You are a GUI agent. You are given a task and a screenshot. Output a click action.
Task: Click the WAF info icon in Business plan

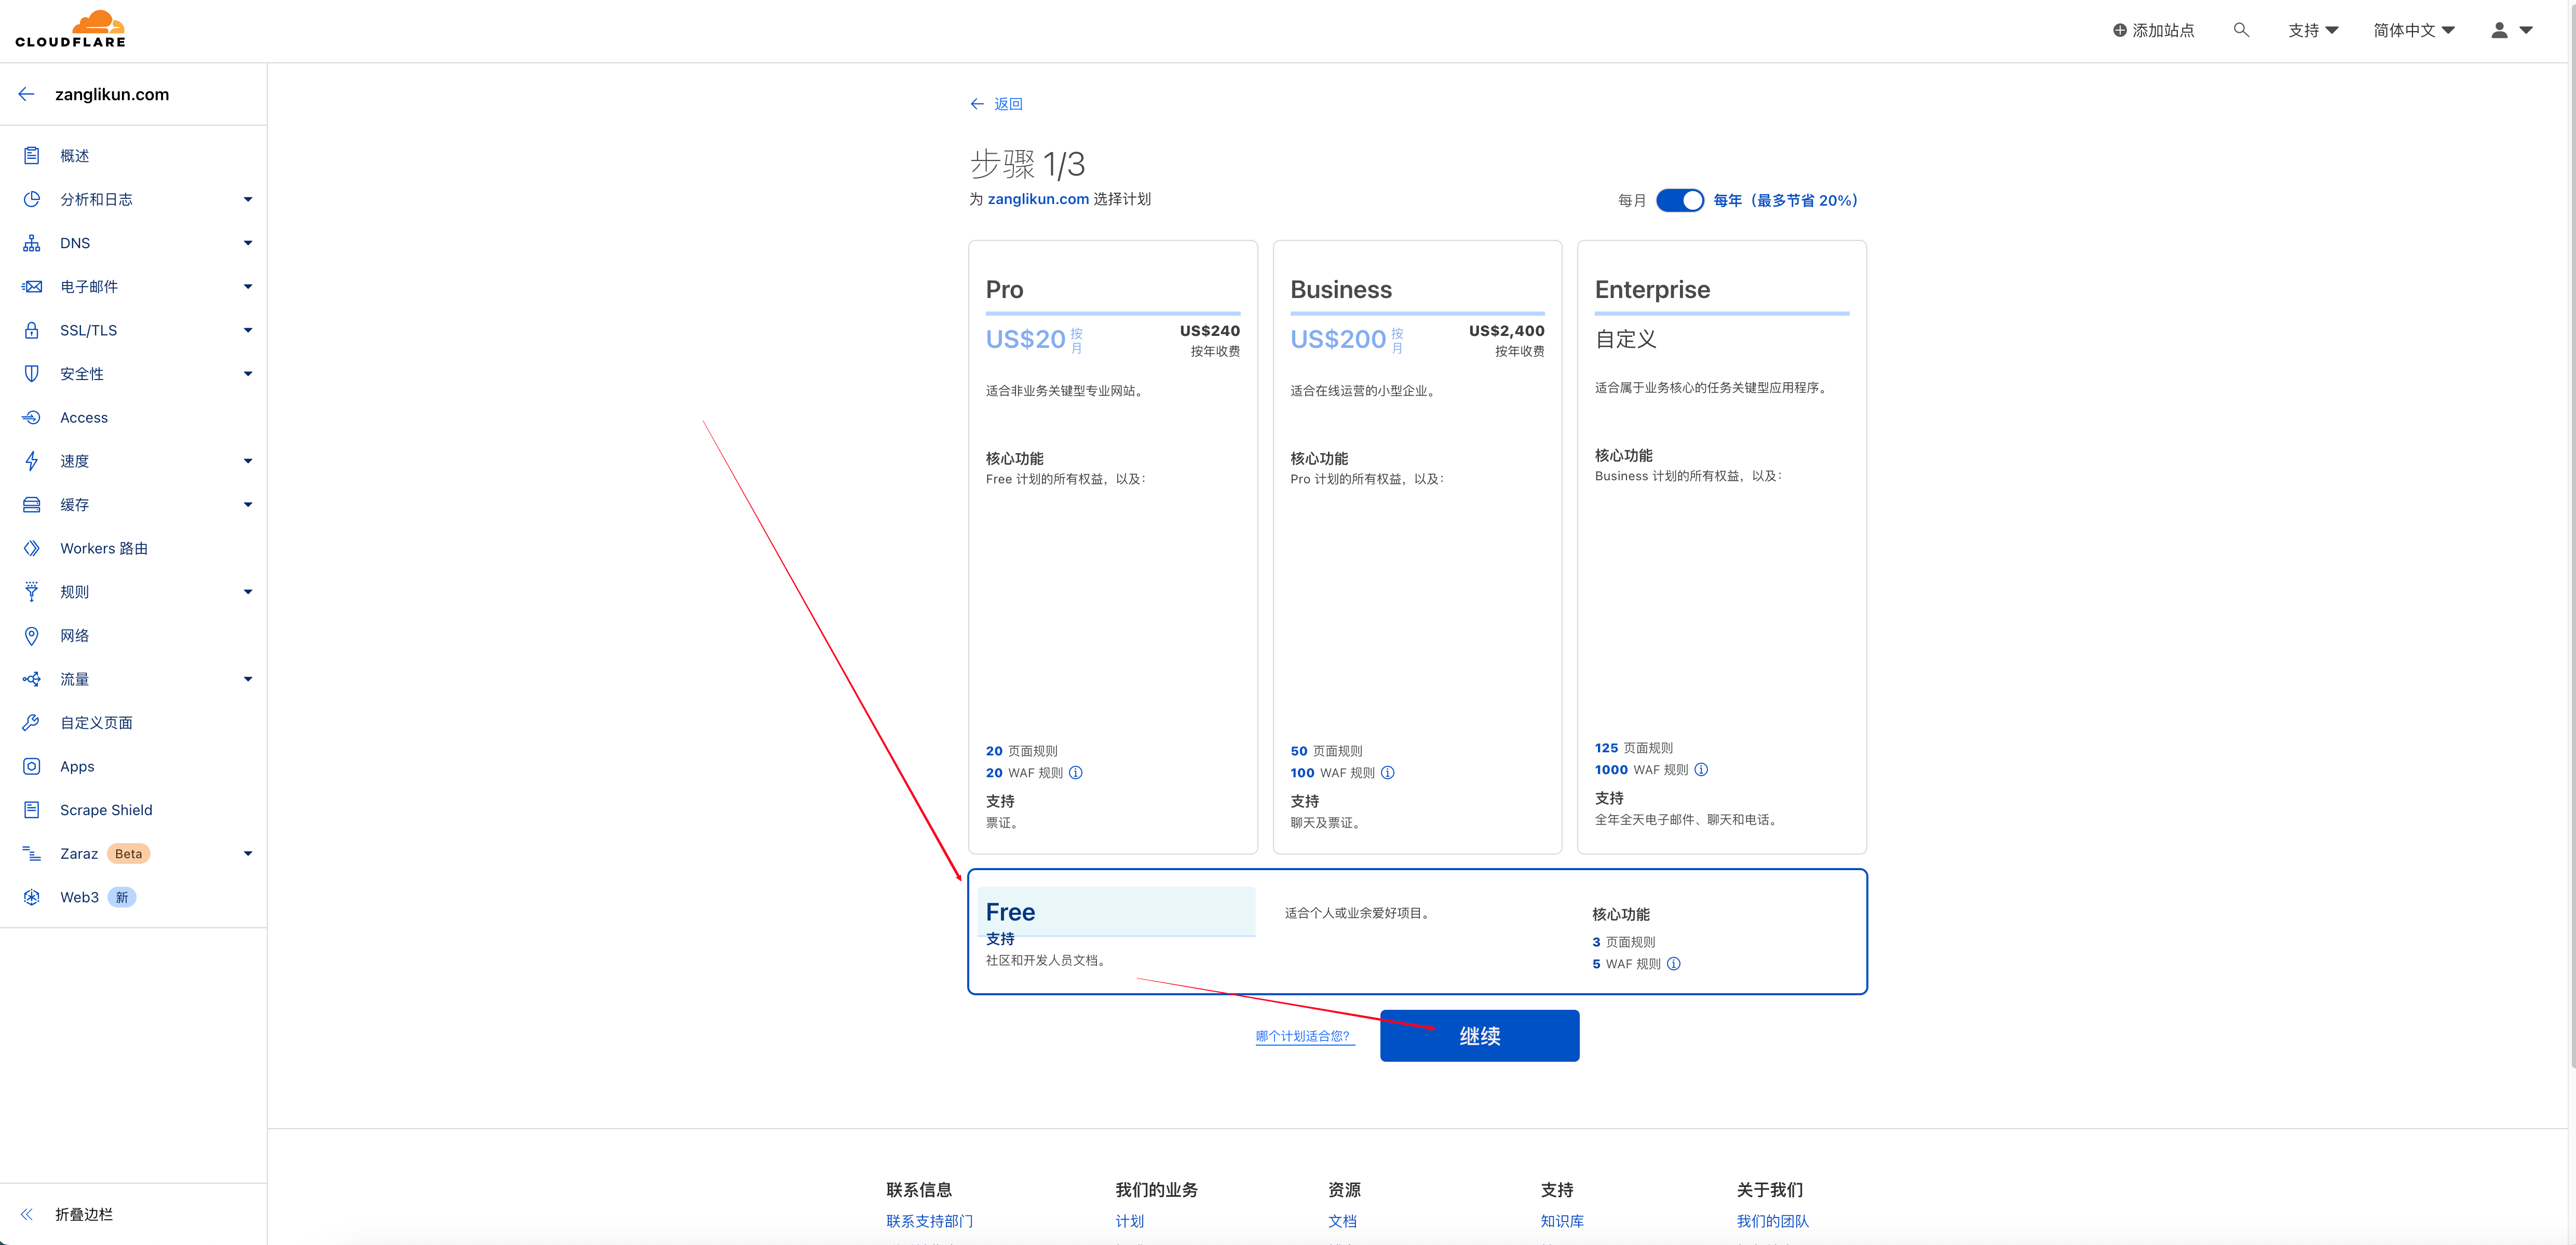pyautogui.click(x=1387, y=773)
